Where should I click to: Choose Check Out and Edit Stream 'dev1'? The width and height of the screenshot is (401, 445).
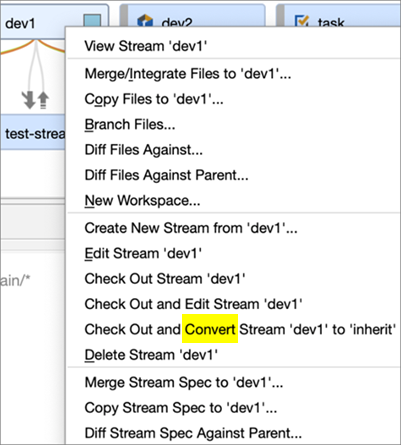click(x=233, y=304)
